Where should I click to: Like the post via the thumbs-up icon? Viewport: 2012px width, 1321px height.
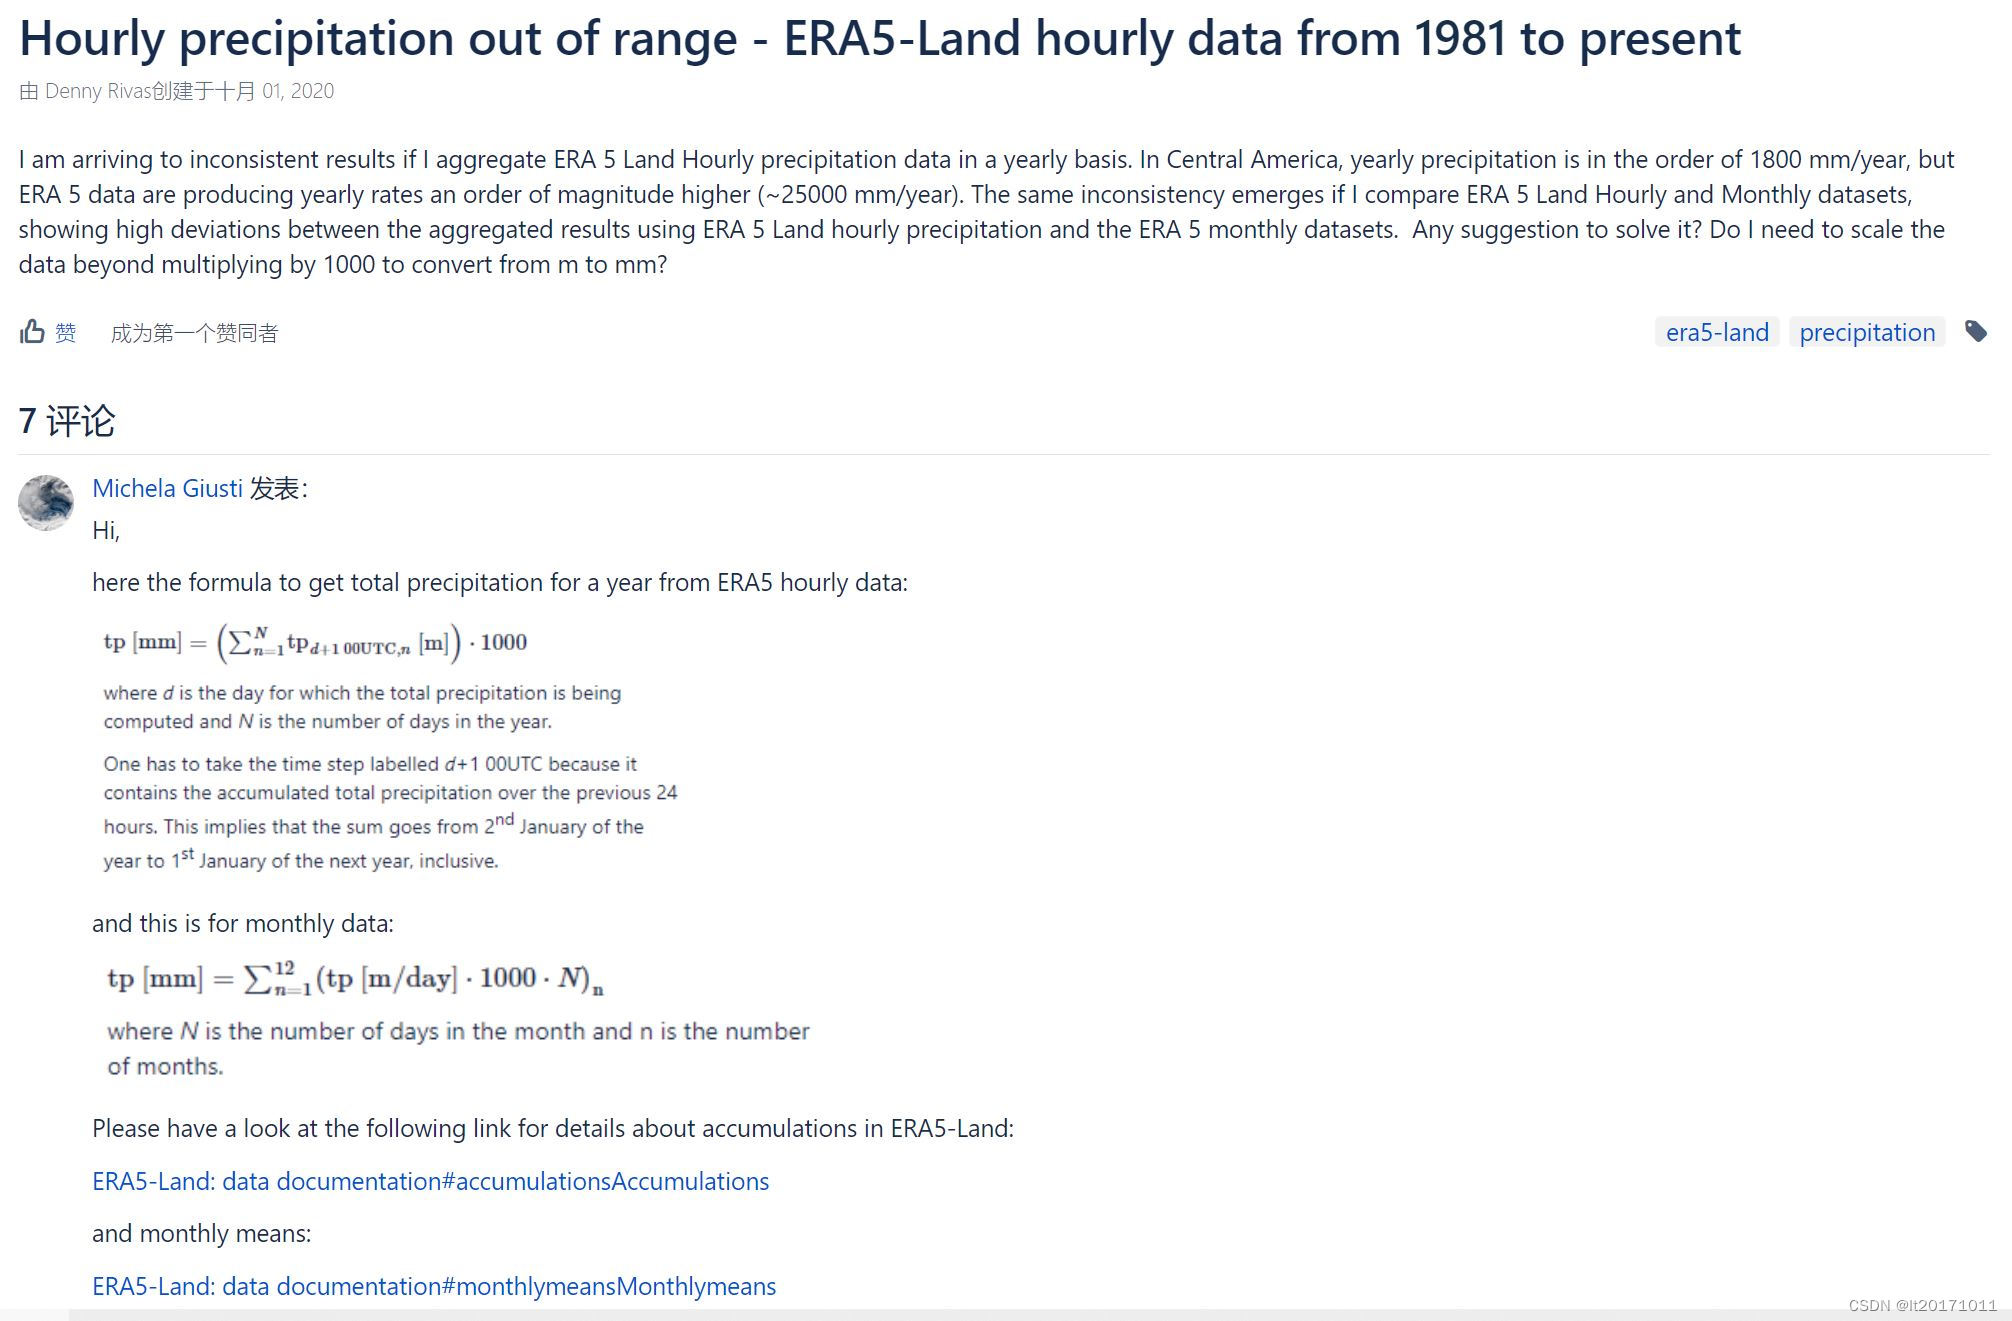pos(33,331)
